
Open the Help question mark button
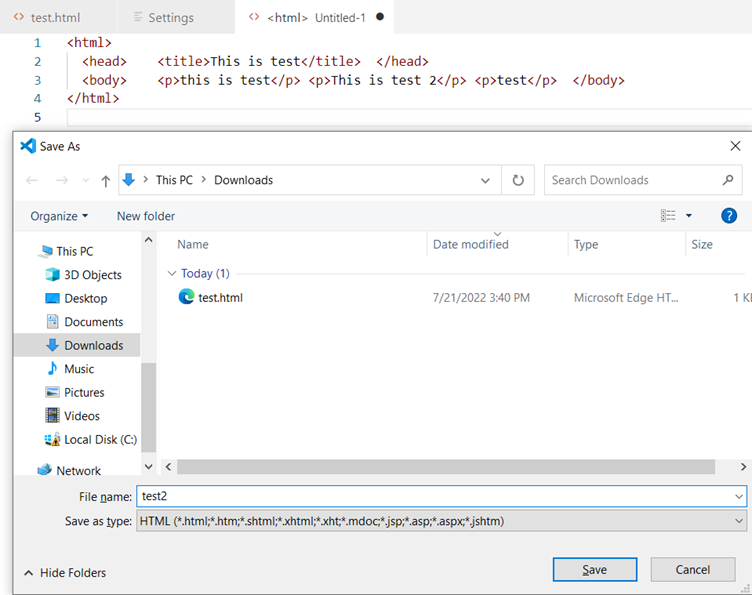coord(729,216)
